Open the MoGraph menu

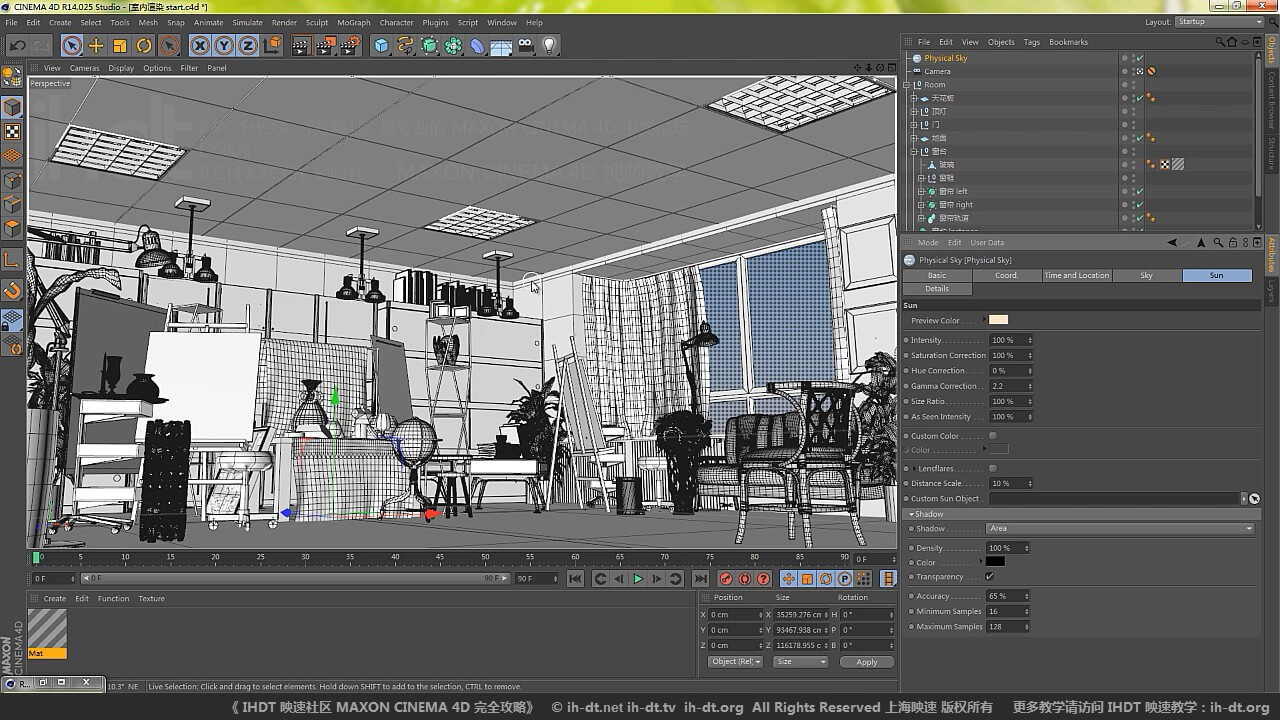pos(353,22)
